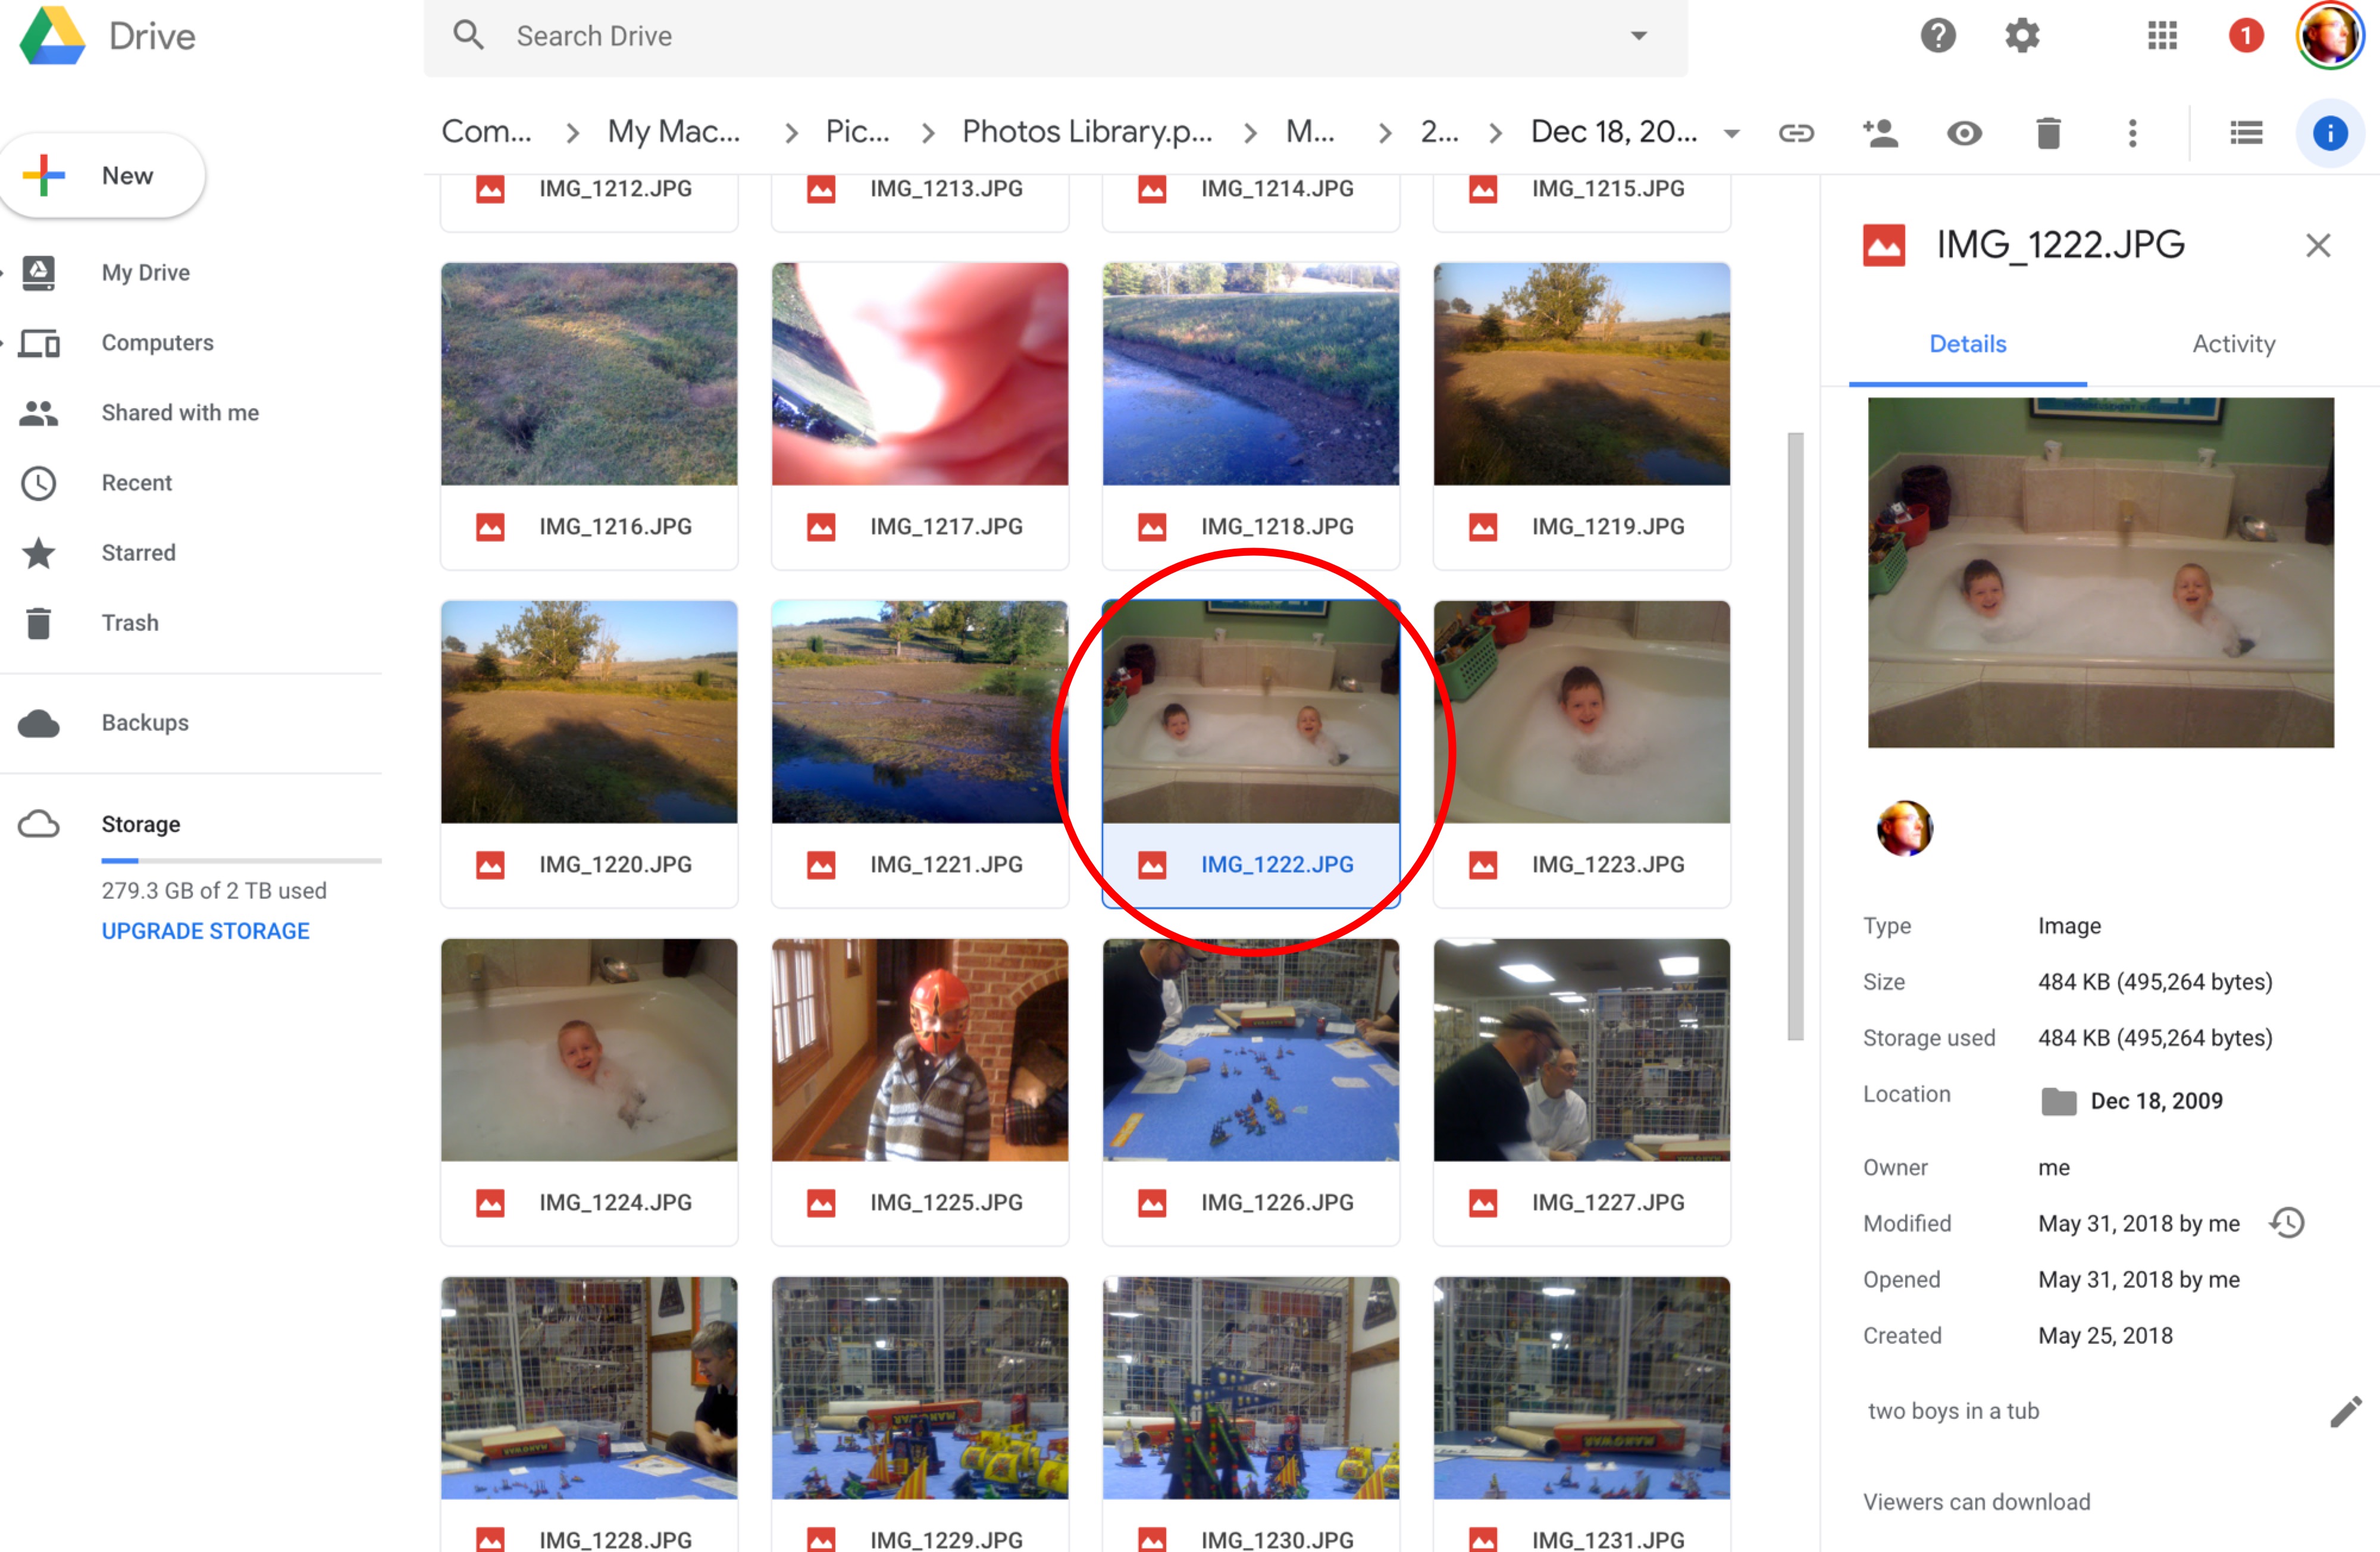Open manage versions history icon next to Modified
2380x1552 pixels.
tap(2287, 1223)
